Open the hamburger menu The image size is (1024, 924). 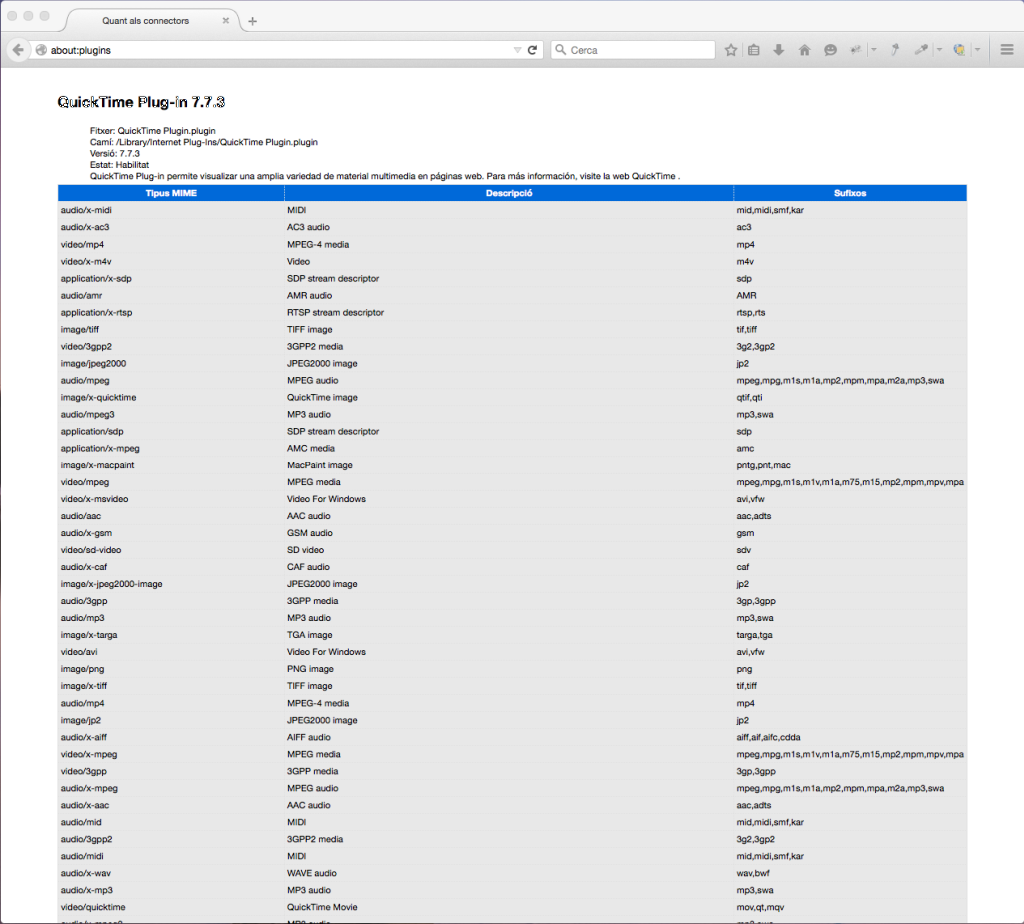1006,50
